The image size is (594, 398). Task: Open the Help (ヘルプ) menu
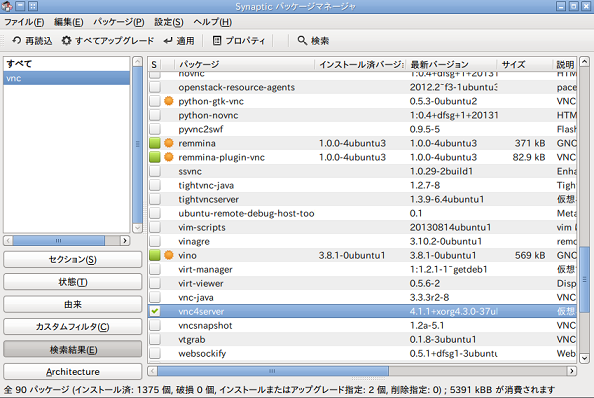[213, 22]
